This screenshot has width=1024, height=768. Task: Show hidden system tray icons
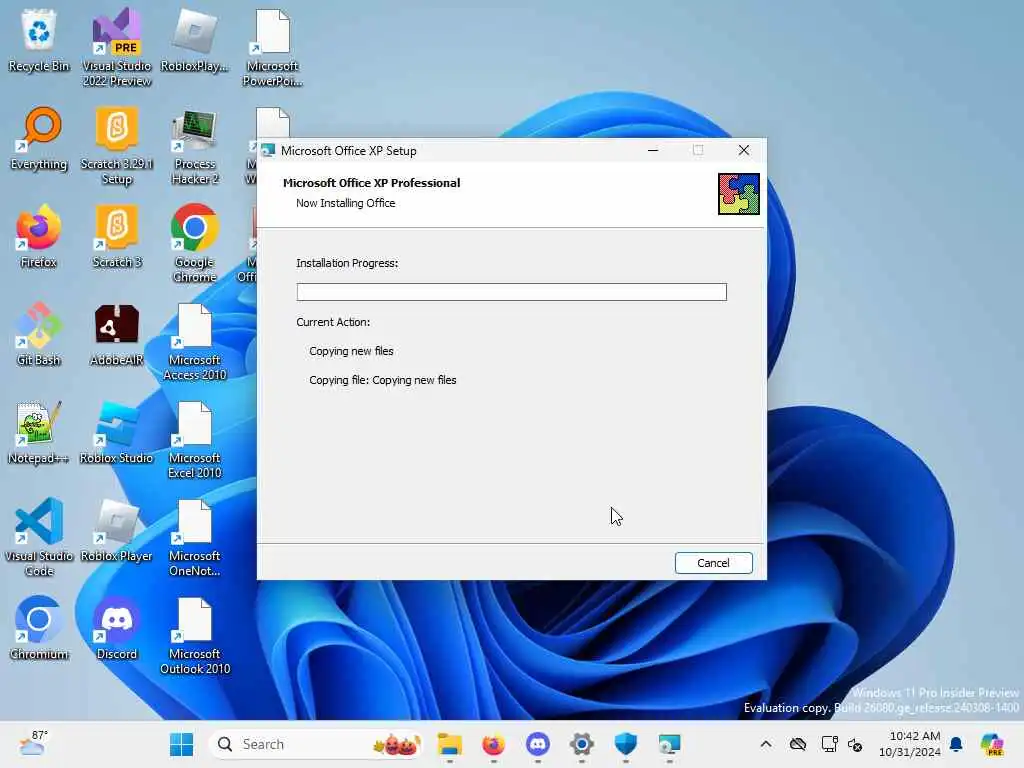[x=765, y=744]
